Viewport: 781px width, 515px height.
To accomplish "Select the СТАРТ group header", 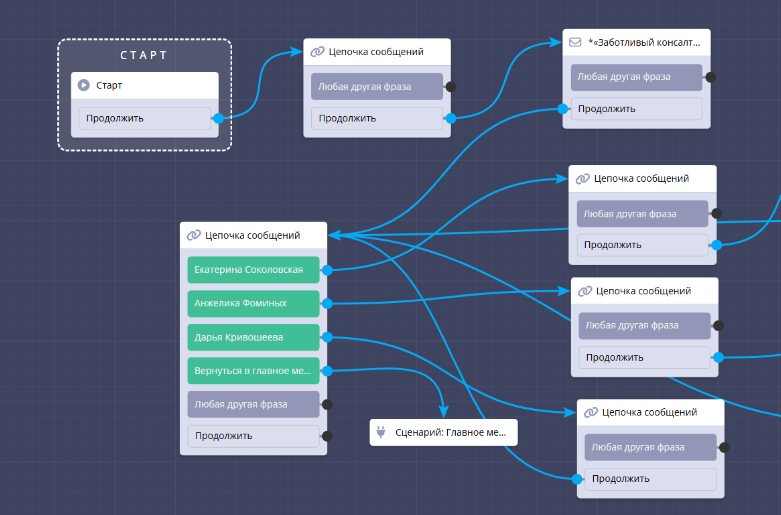I will pyautogui.click(x=144, y=55).
